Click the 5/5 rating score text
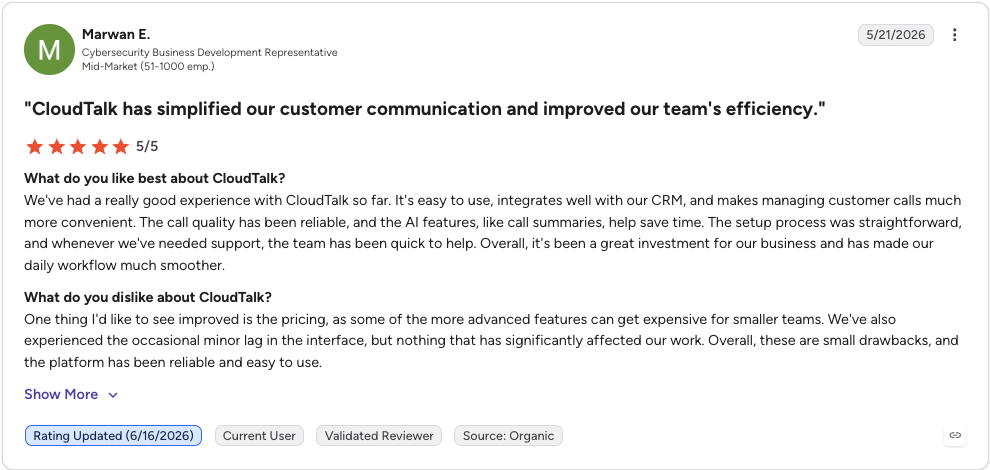Image resolution: width=990 pixels, height=470 pixels. point(147,147)
